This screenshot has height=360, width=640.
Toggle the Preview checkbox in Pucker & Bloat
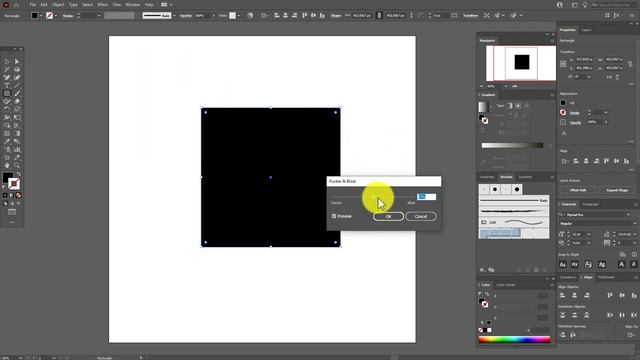(x=334, y=216)
